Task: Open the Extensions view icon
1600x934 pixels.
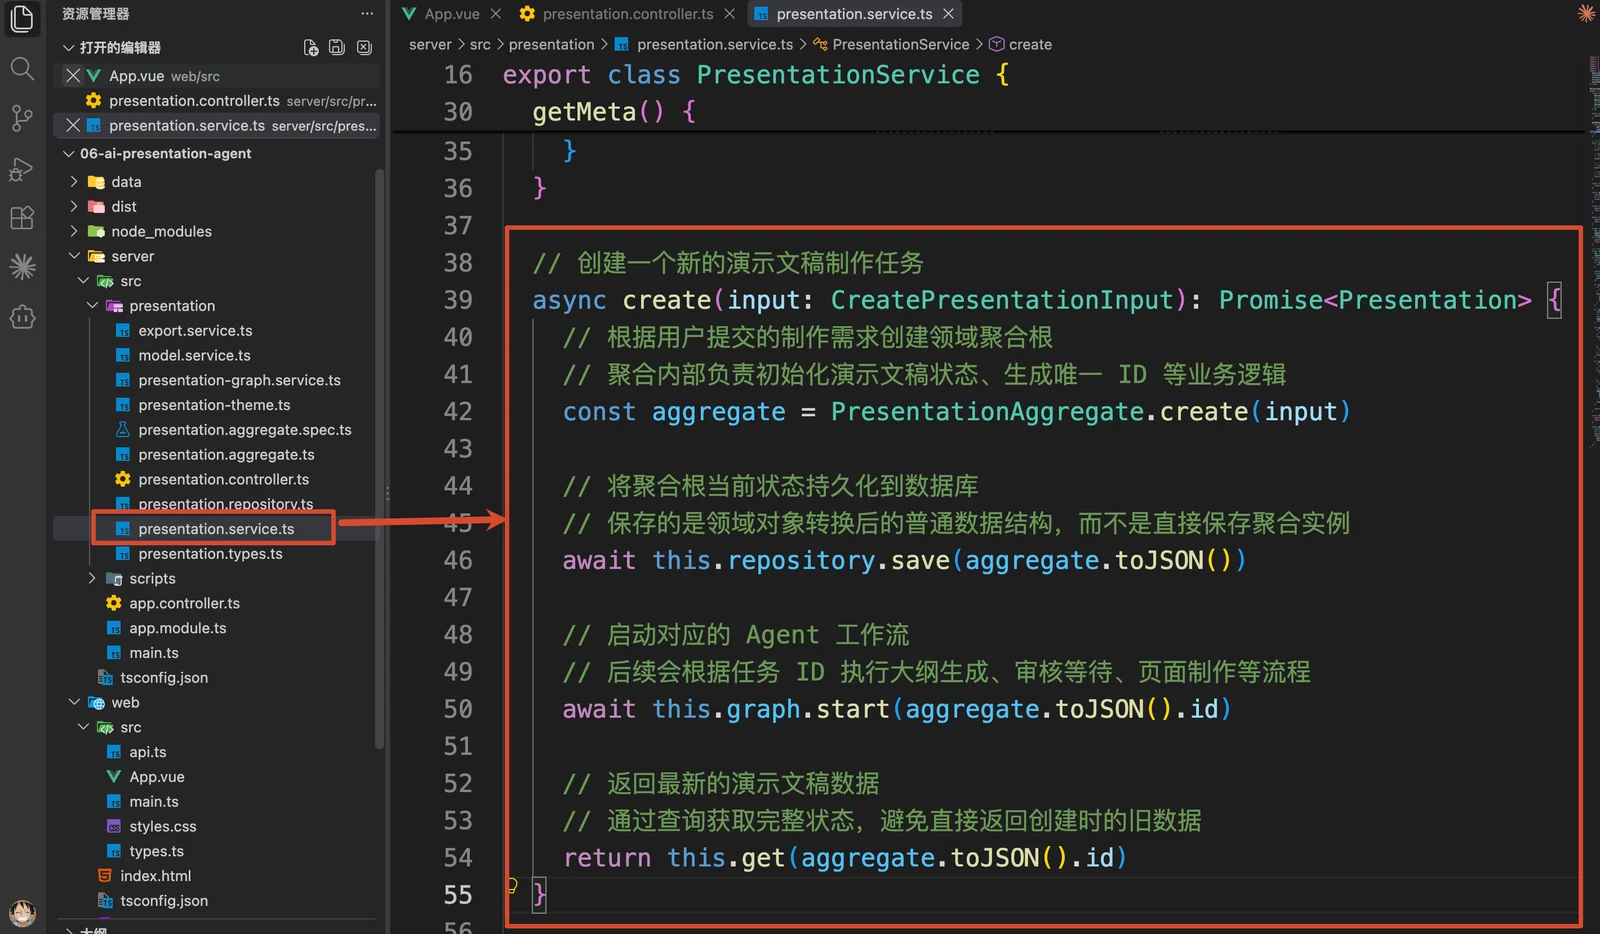Action: coord(22,218)
